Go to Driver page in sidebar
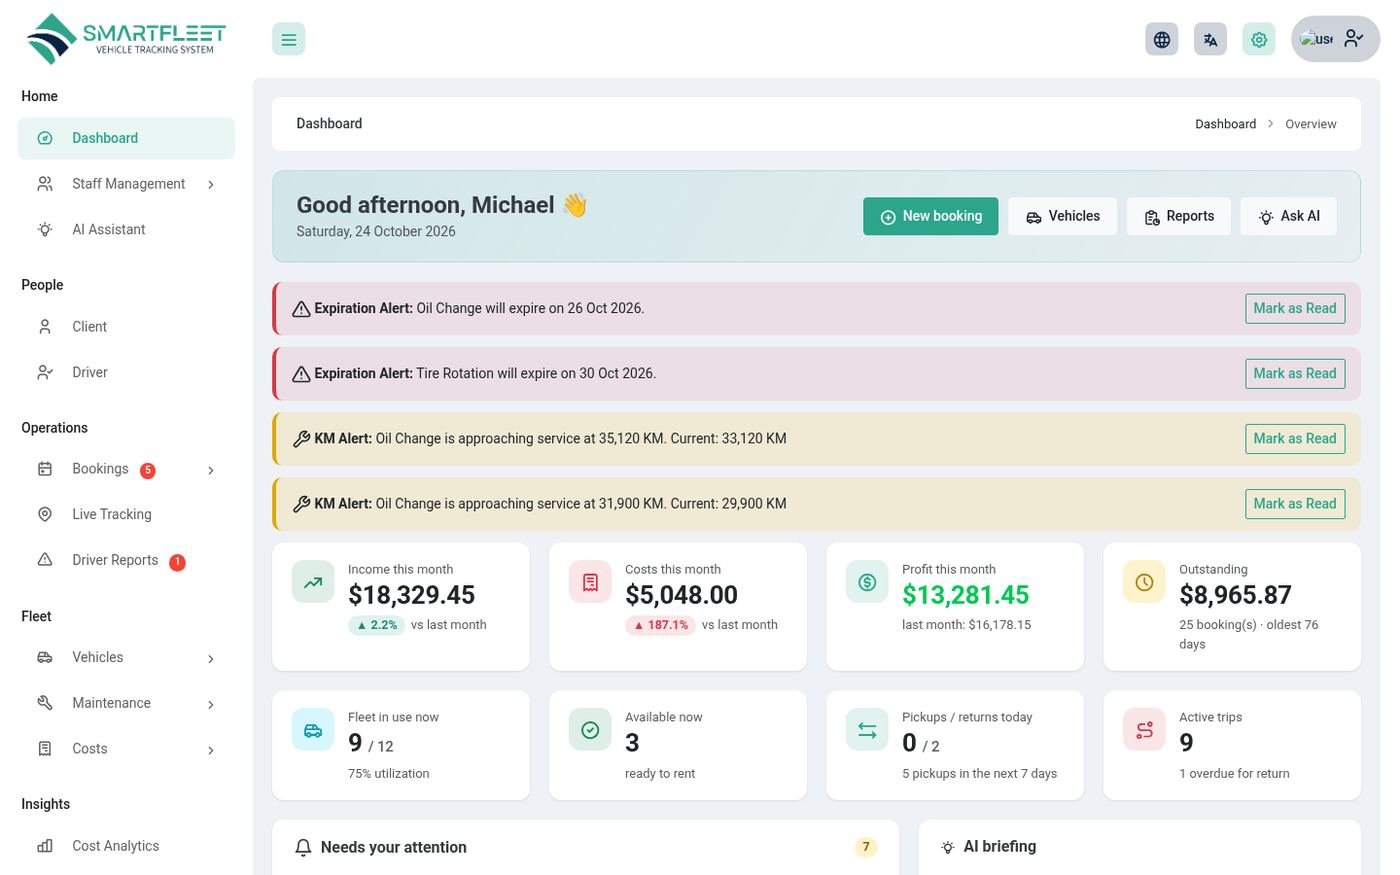The image size is (1400, 875). pos(126,372)
